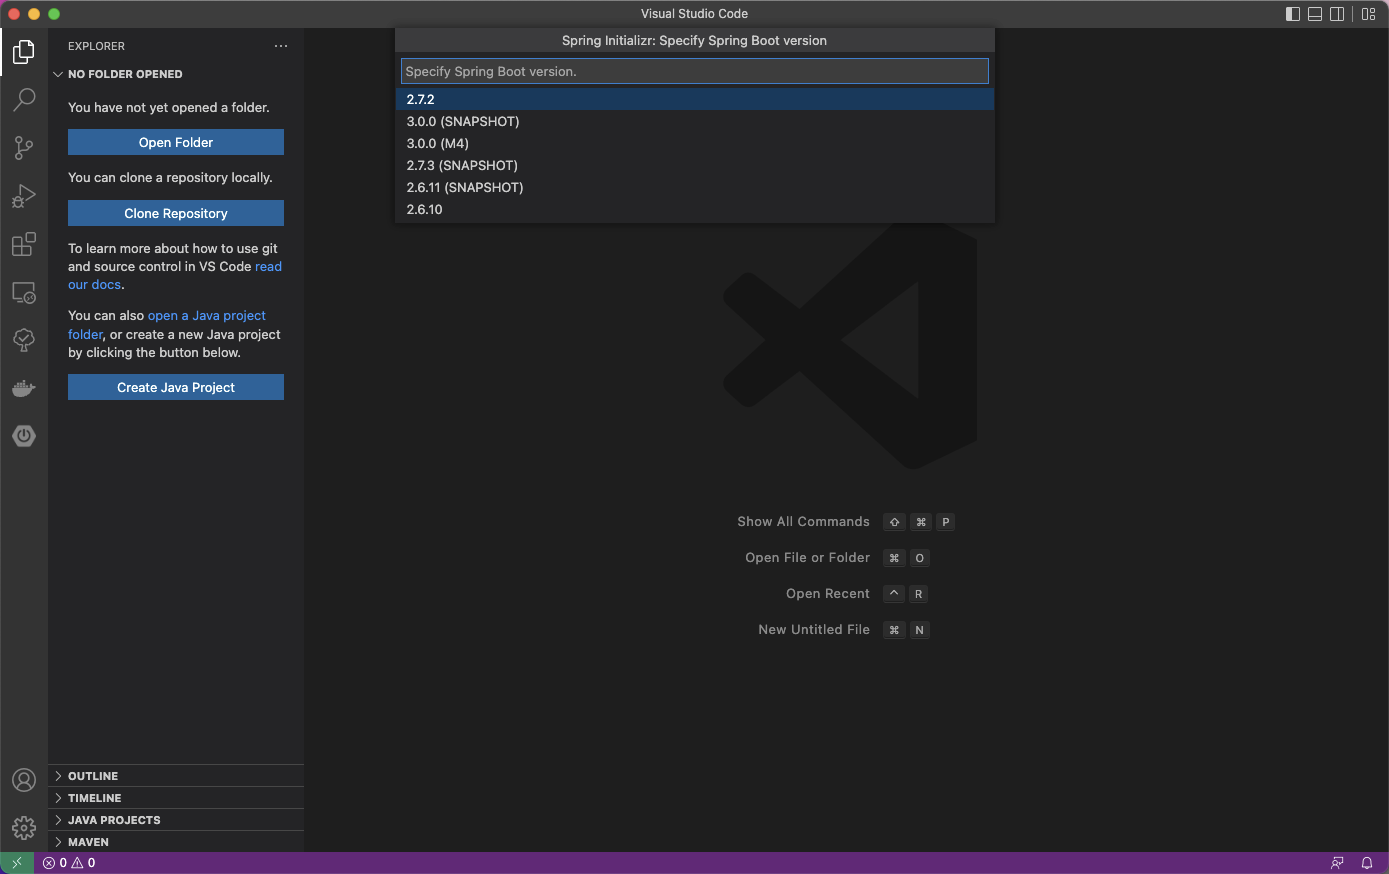Open the Remote Explorer icon
The width and height of the screenshot is (1389, 874).
24,292
